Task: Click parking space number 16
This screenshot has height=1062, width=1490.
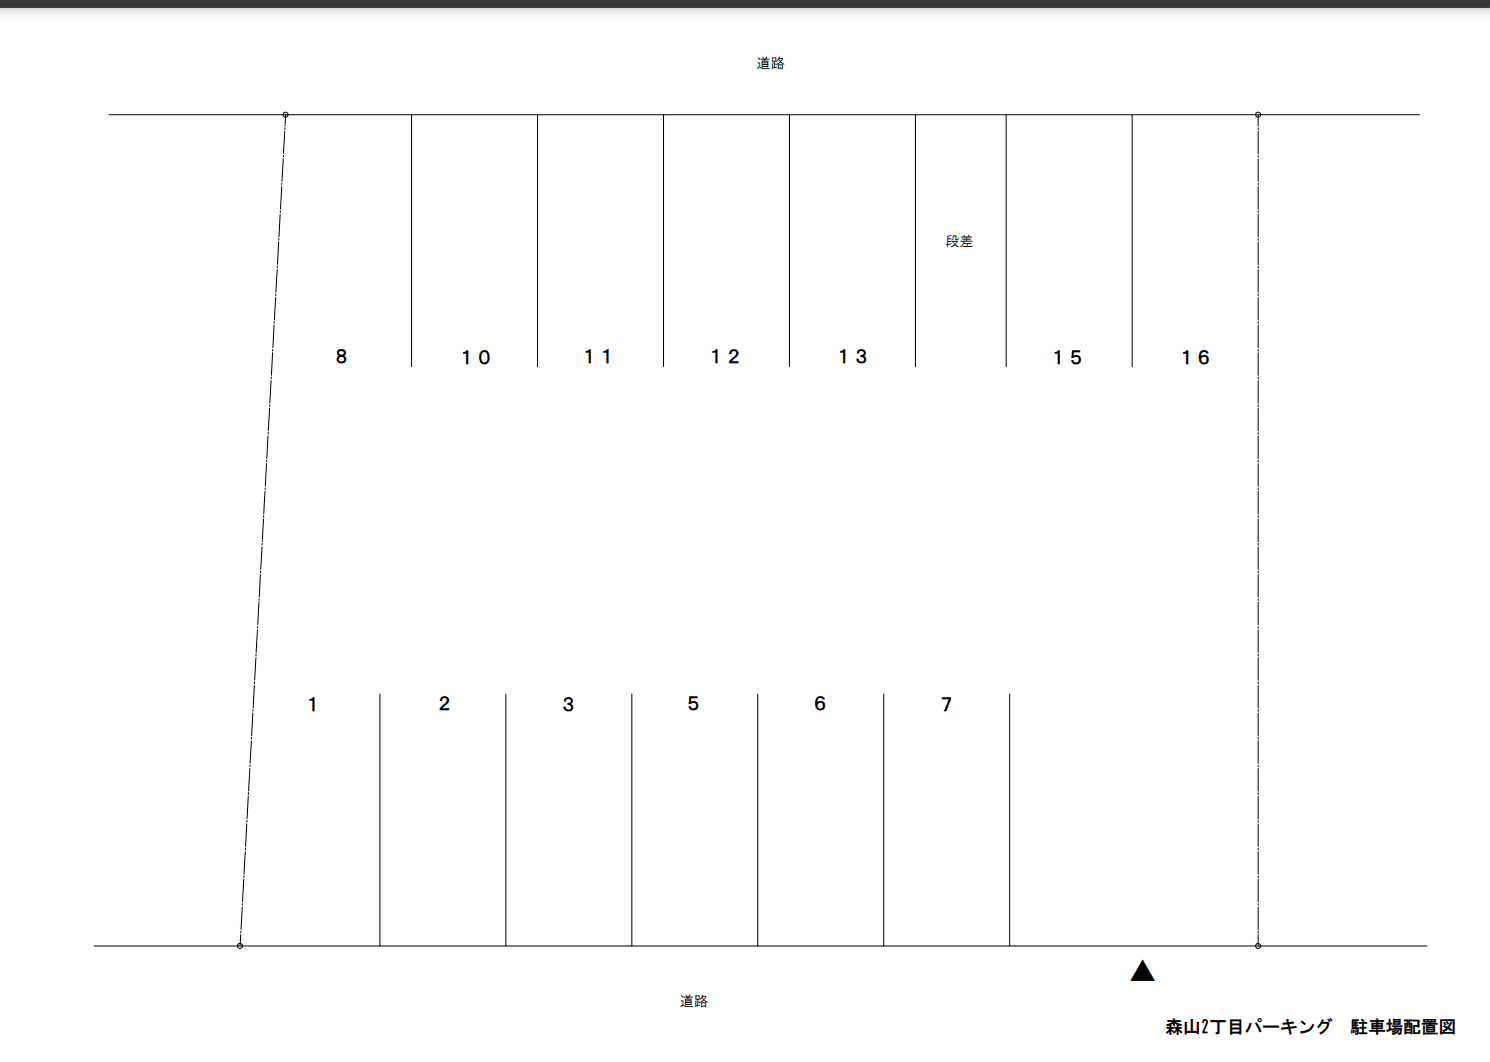Action: coord(1195,357)
